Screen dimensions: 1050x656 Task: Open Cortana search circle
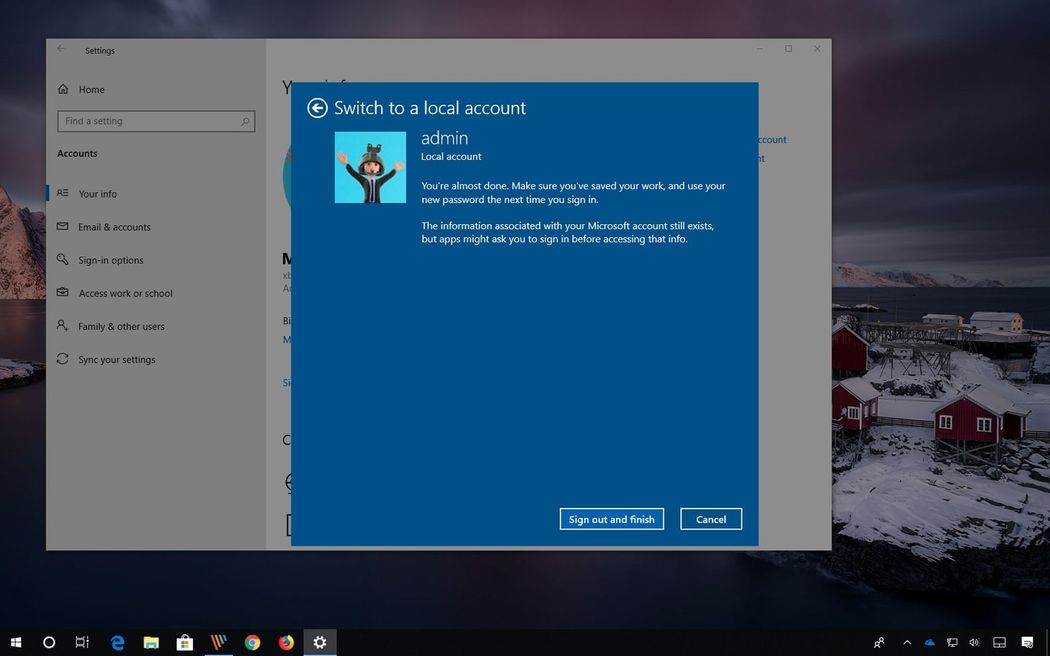coord(49,642)
